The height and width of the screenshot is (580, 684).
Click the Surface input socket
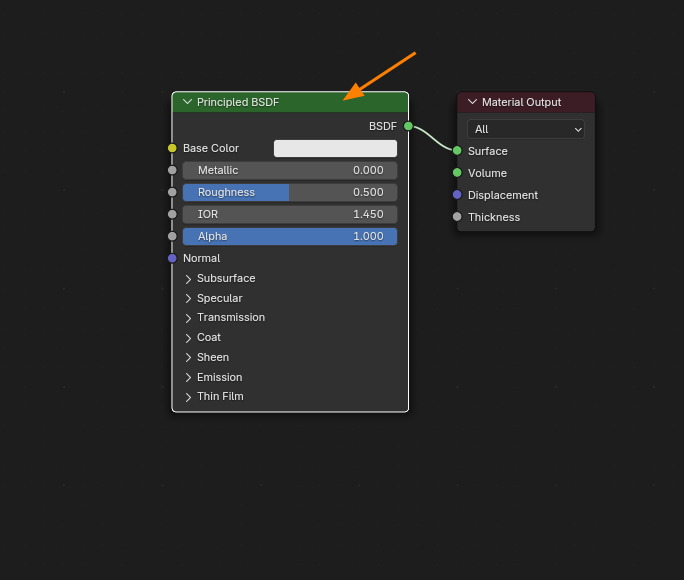pyautogui.click(x=457, y=150)
